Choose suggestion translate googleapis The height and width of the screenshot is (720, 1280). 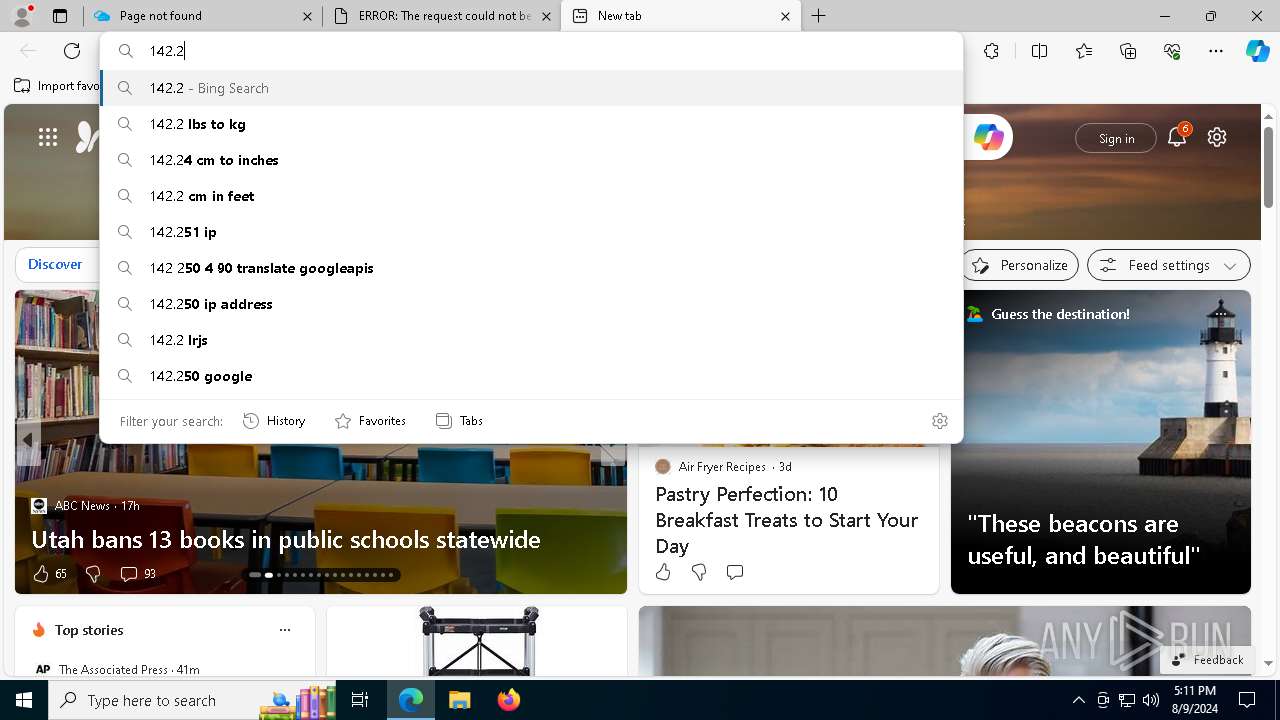coord(531,268)
